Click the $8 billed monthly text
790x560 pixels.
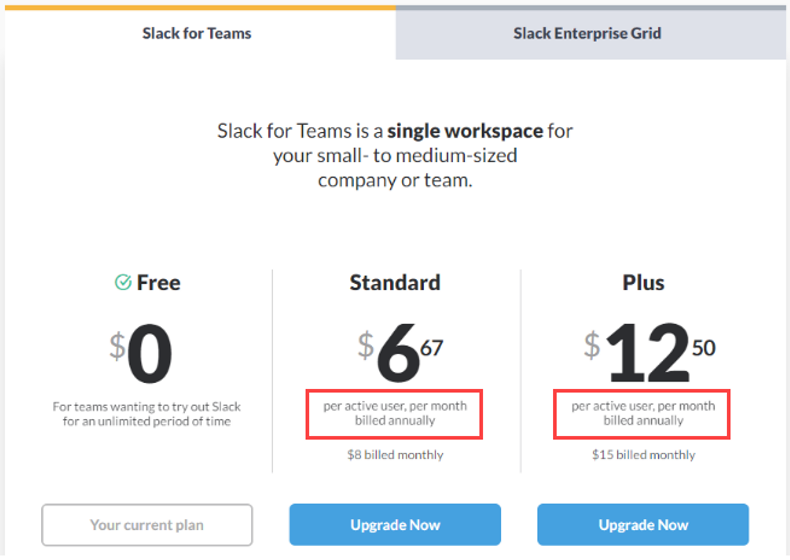(x=395, y=455)
